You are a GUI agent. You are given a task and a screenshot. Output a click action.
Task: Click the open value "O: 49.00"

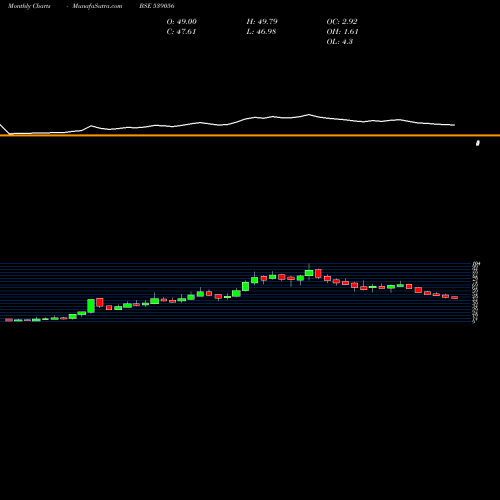182,22
